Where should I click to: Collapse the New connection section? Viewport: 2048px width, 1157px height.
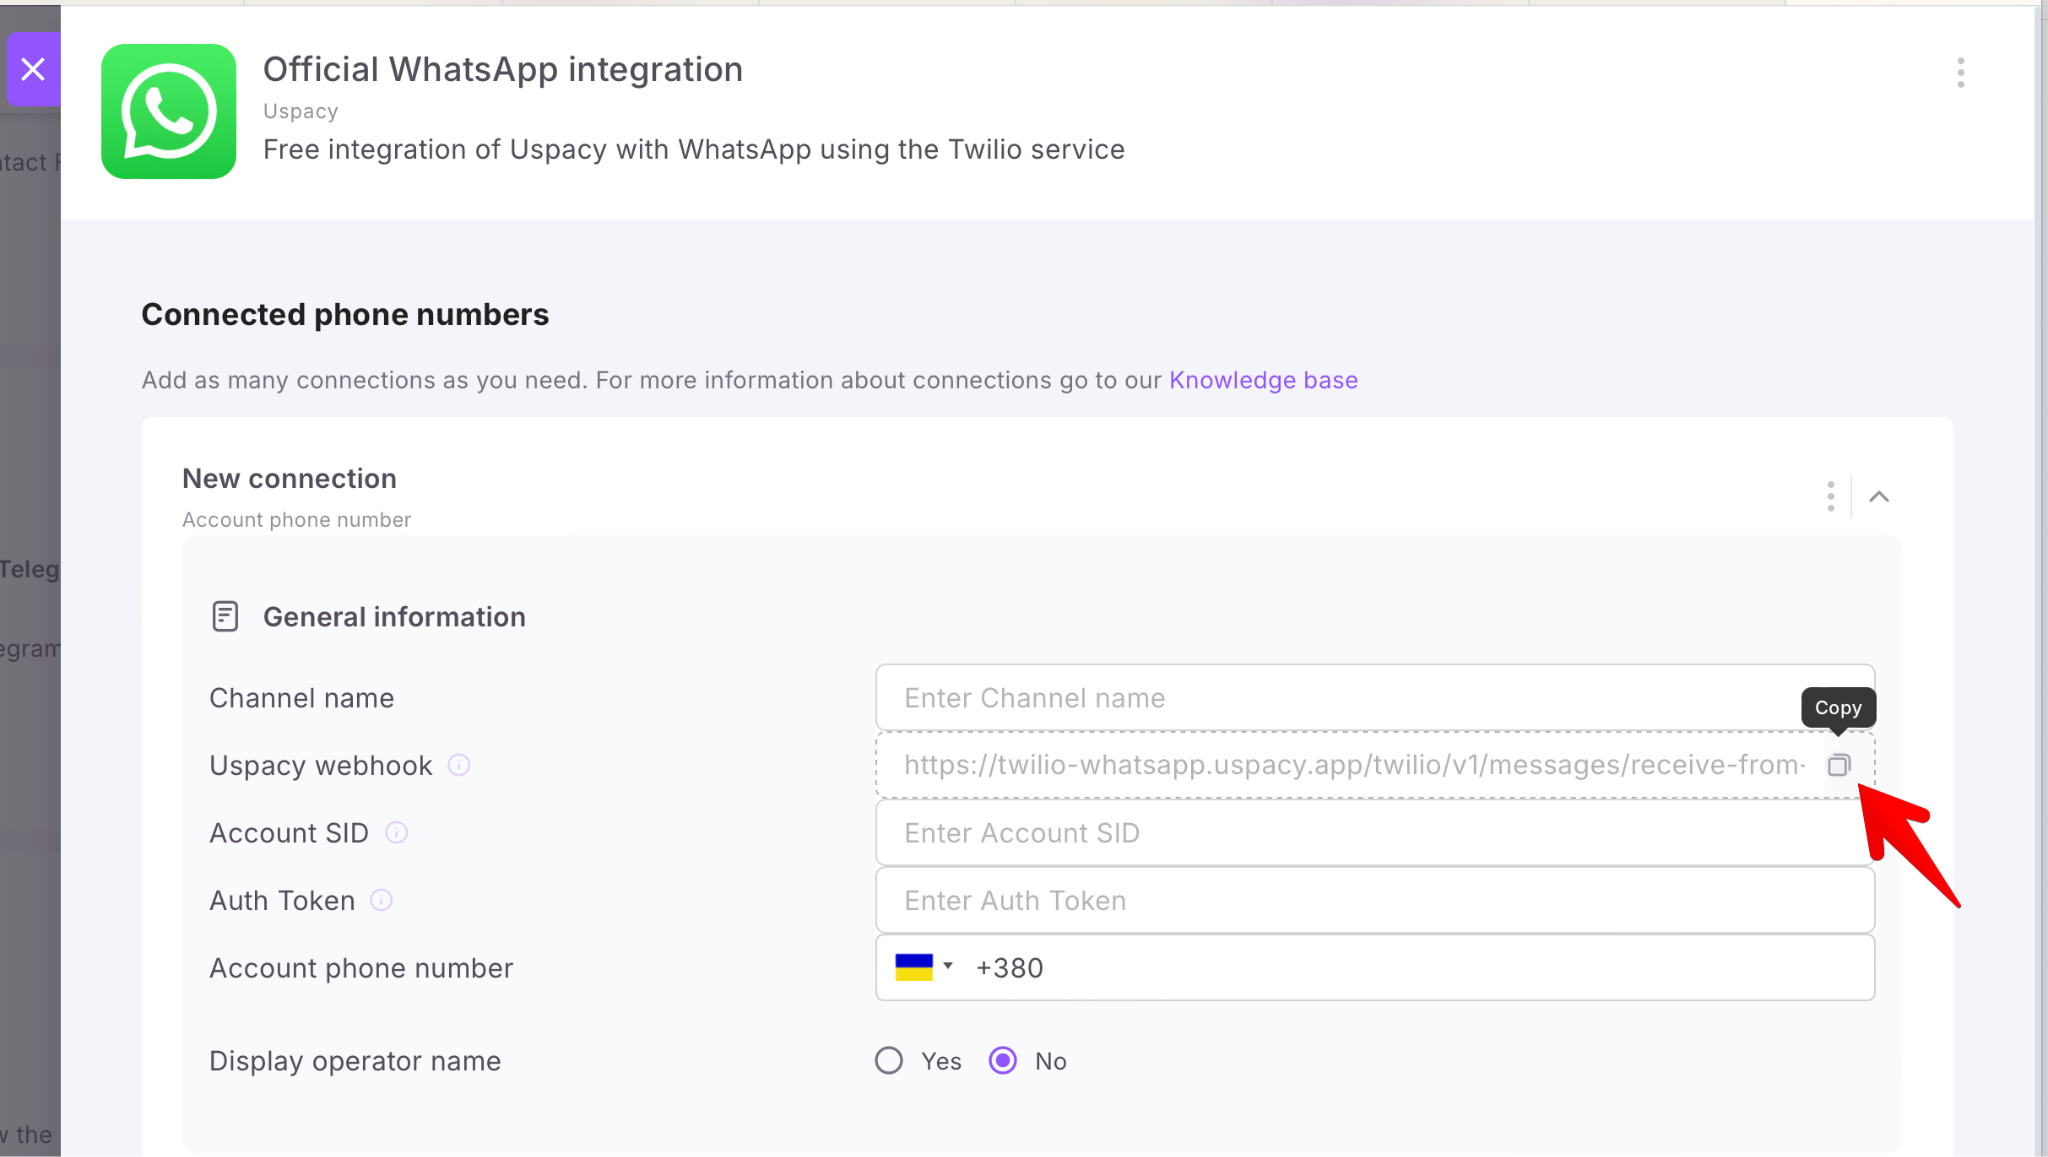1879,496
